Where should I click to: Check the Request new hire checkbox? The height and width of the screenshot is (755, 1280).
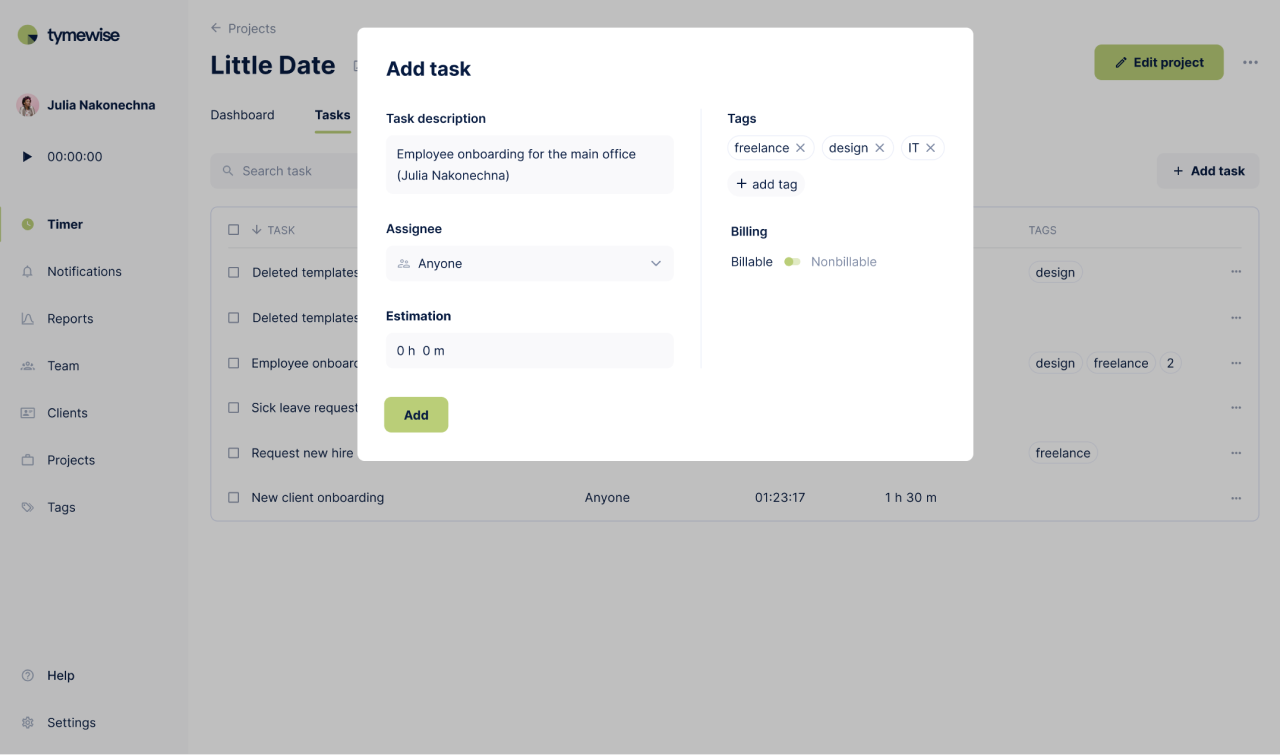click(x=234, y=453)
